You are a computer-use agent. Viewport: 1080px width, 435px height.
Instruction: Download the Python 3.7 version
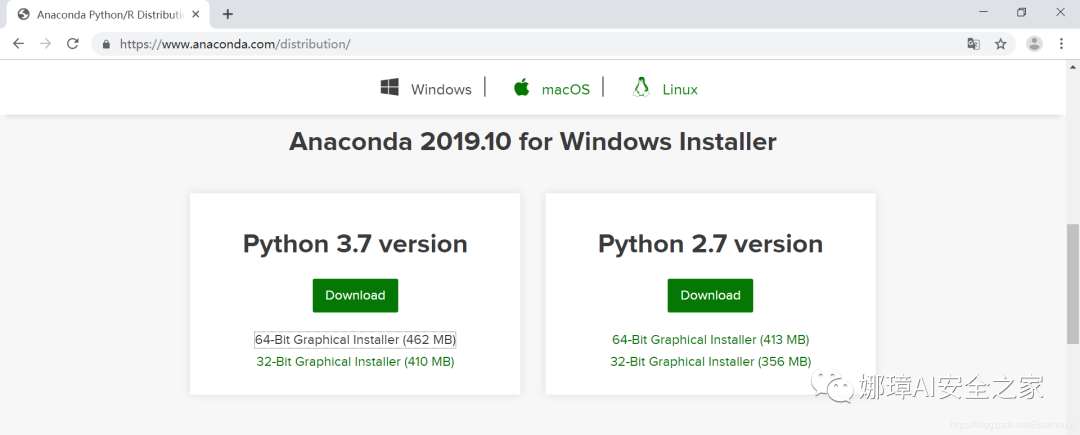(355, 295)
